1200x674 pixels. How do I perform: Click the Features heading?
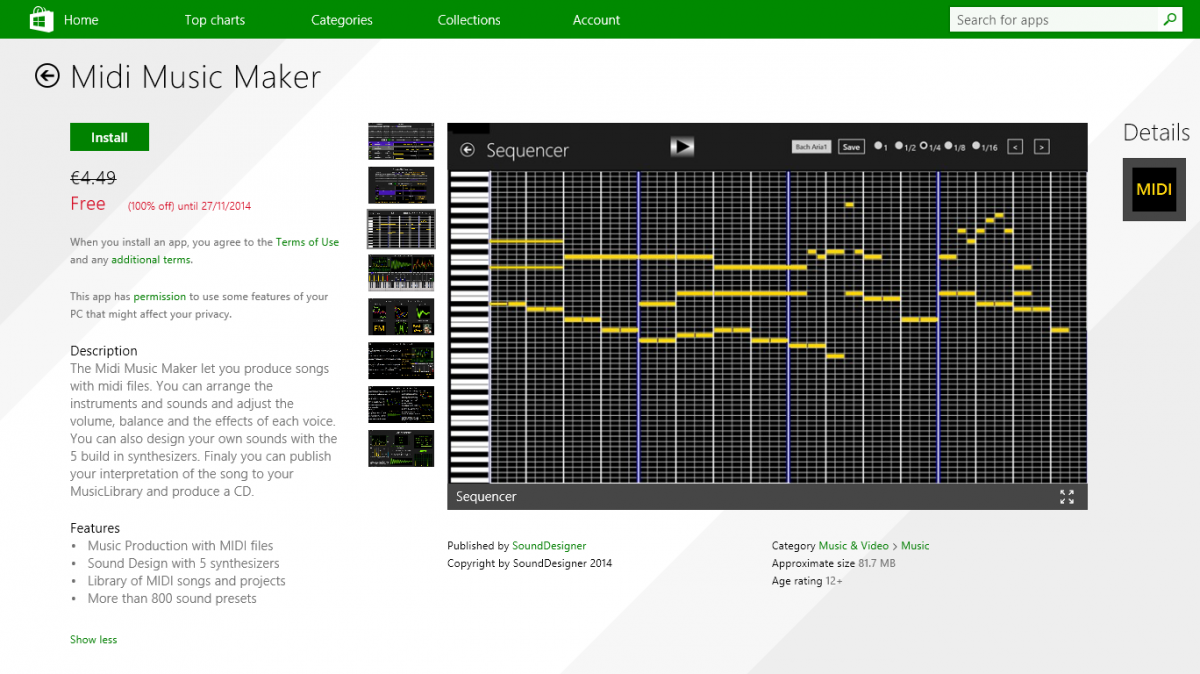pos(95,528)
